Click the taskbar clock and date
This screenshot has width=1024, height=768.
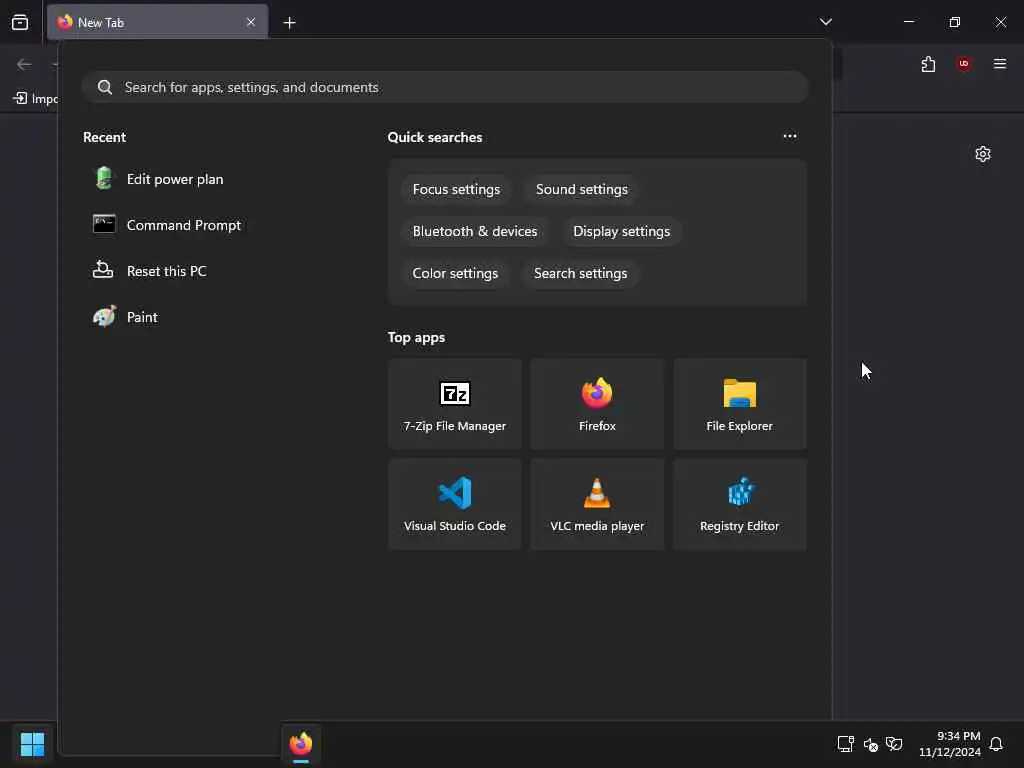click(949, 744)
